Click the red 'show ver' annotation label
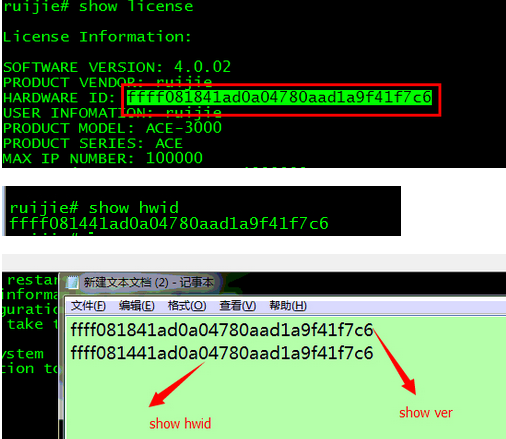This screenshot has width=506, height=439. coord(426,413)
